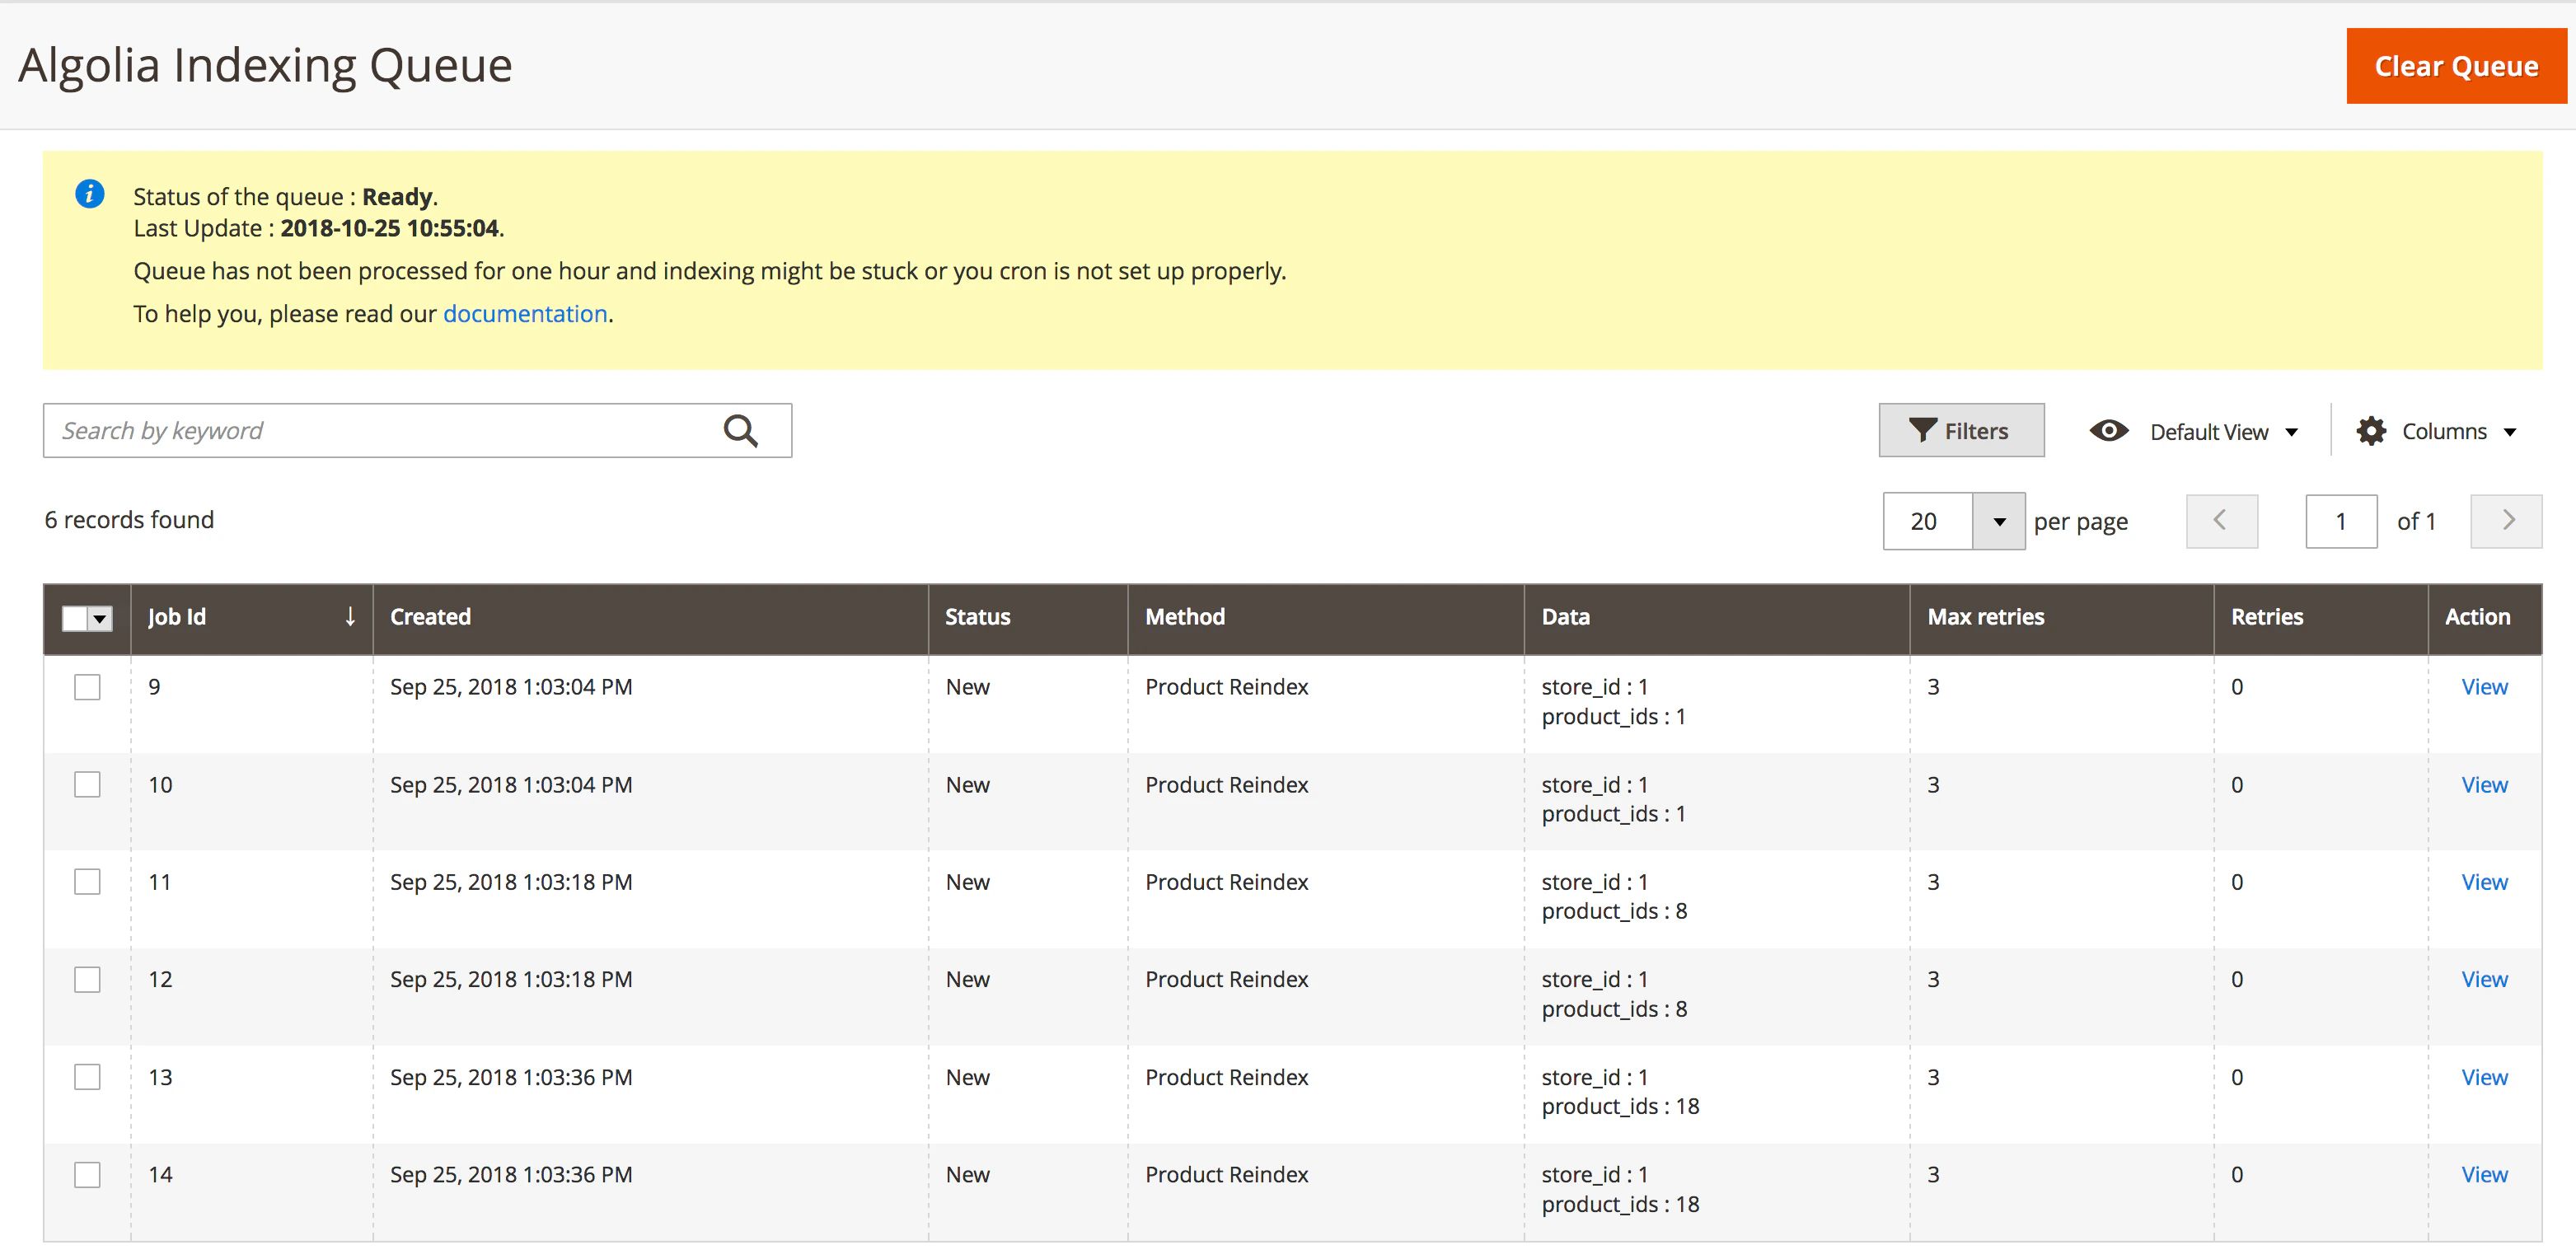This screenshot has height=1259, width=2576.
Task: Sort by the Created column header
Action: [430, 617]
